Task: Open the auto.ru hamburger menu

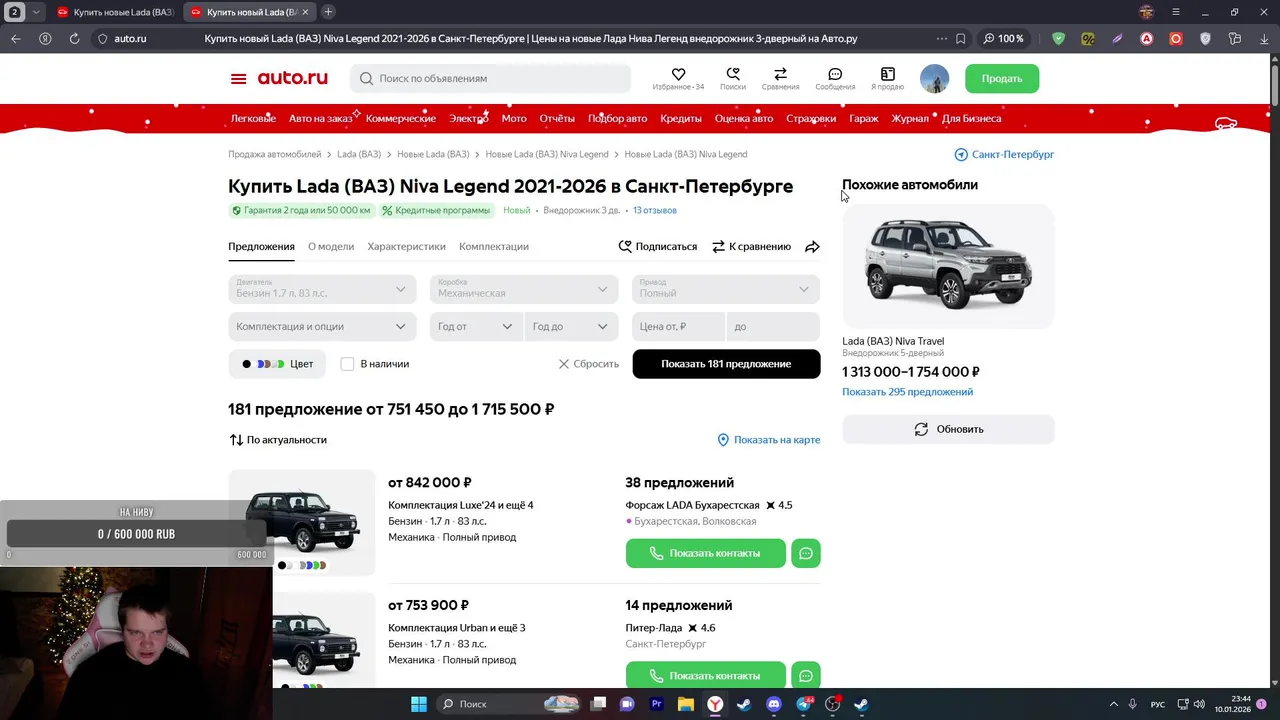Action: pyautogui.click(x=238, y=79)
